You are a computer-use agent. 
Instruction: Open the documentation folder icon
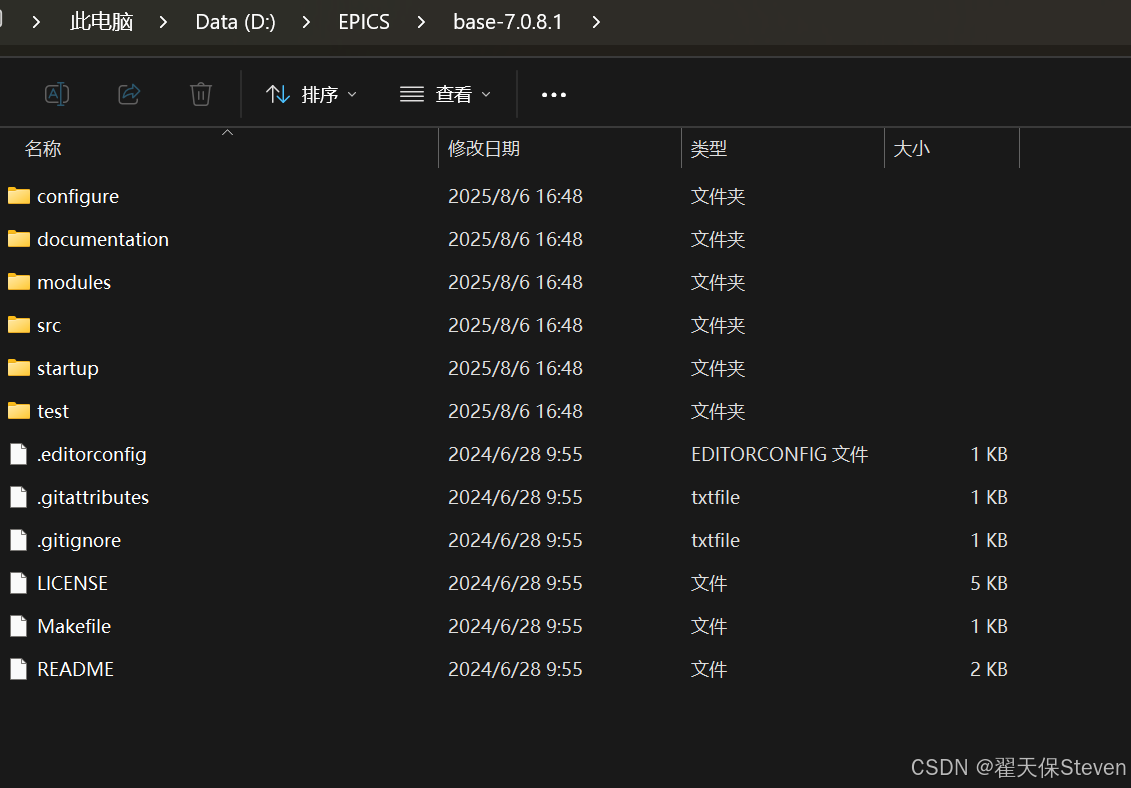click(x=18, y=239)
